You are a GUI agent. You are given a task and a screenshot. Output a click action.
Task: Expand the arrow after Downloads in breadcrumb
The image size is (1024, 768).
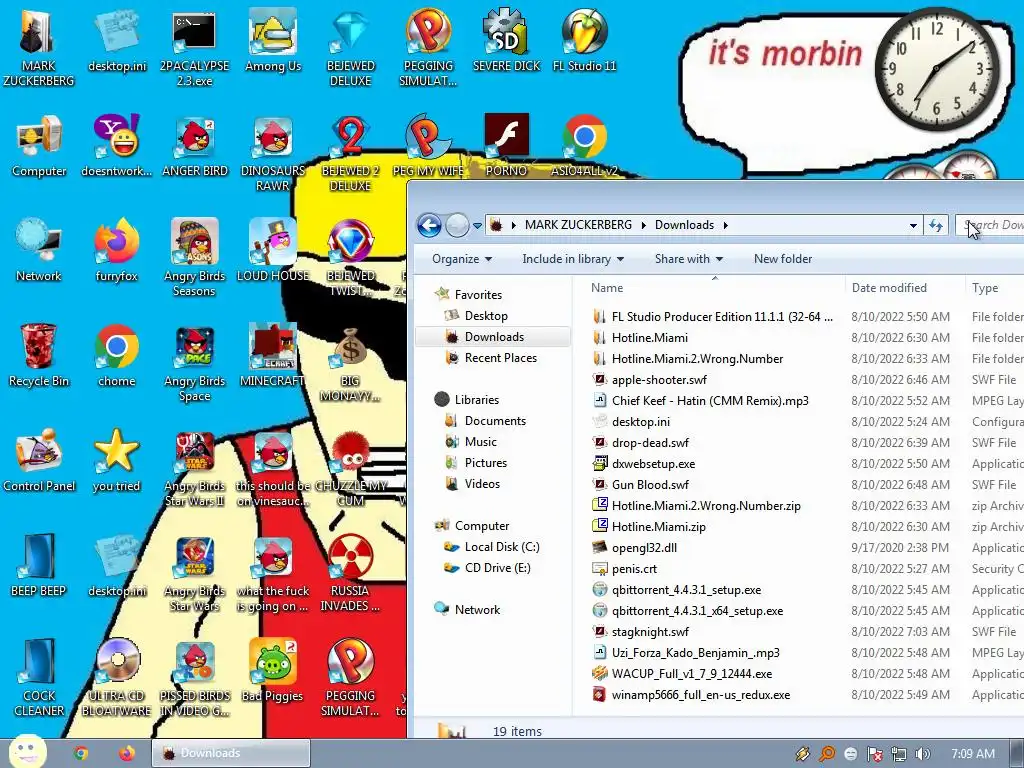[726, 225]
